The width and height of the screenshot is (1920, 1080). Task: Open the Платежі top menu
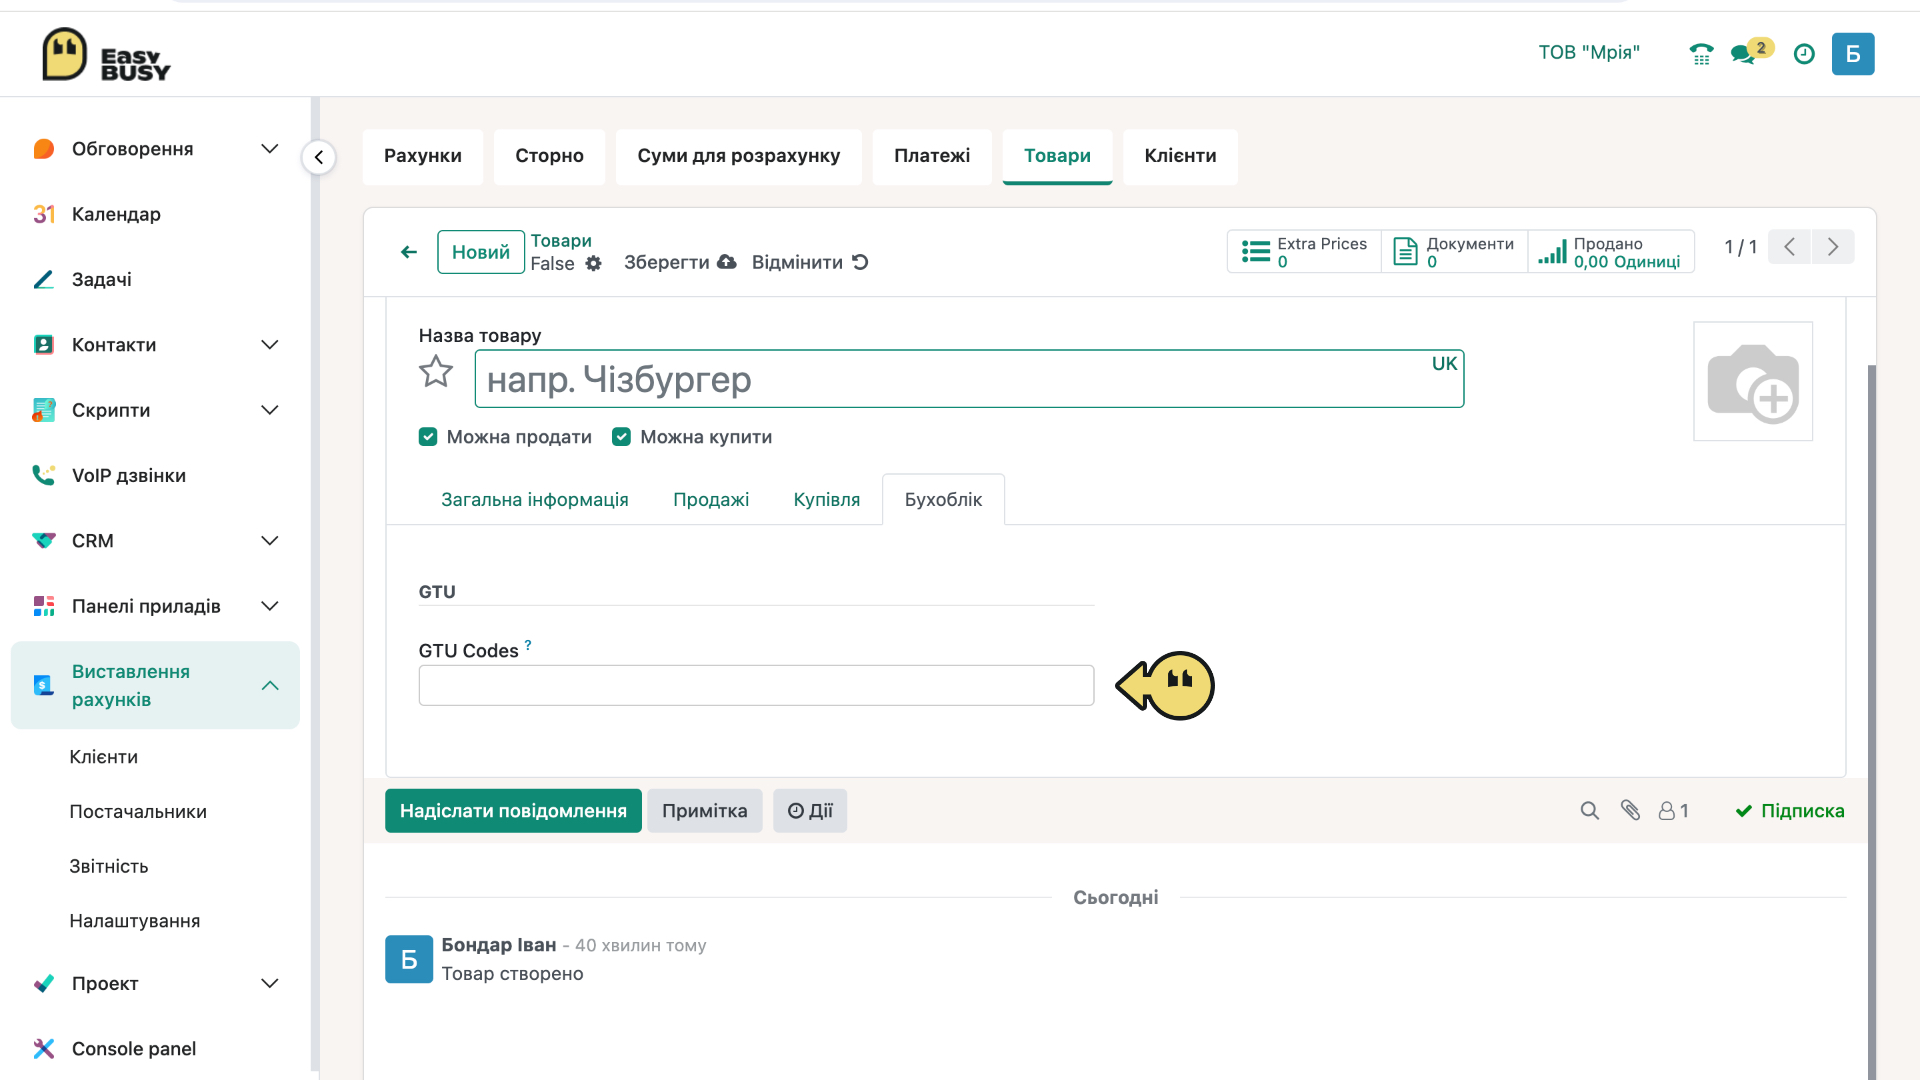point(932,157)
